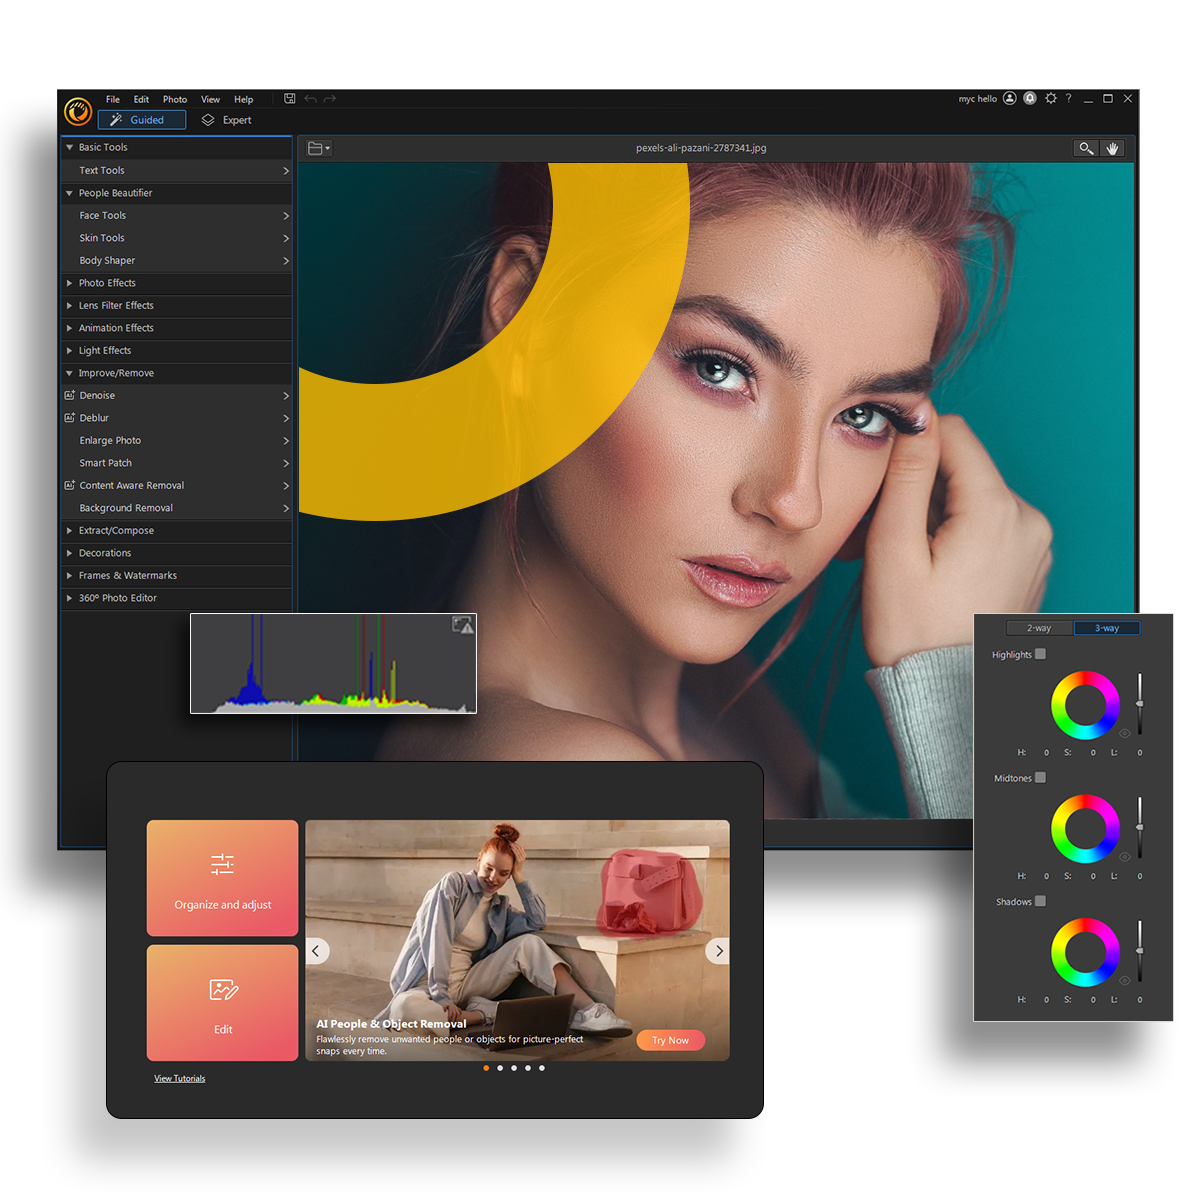Image resolution: width=1200 pixels, height=1200 pixels.
Task: Select the hand pan tool
Action: pos(1112,148)
